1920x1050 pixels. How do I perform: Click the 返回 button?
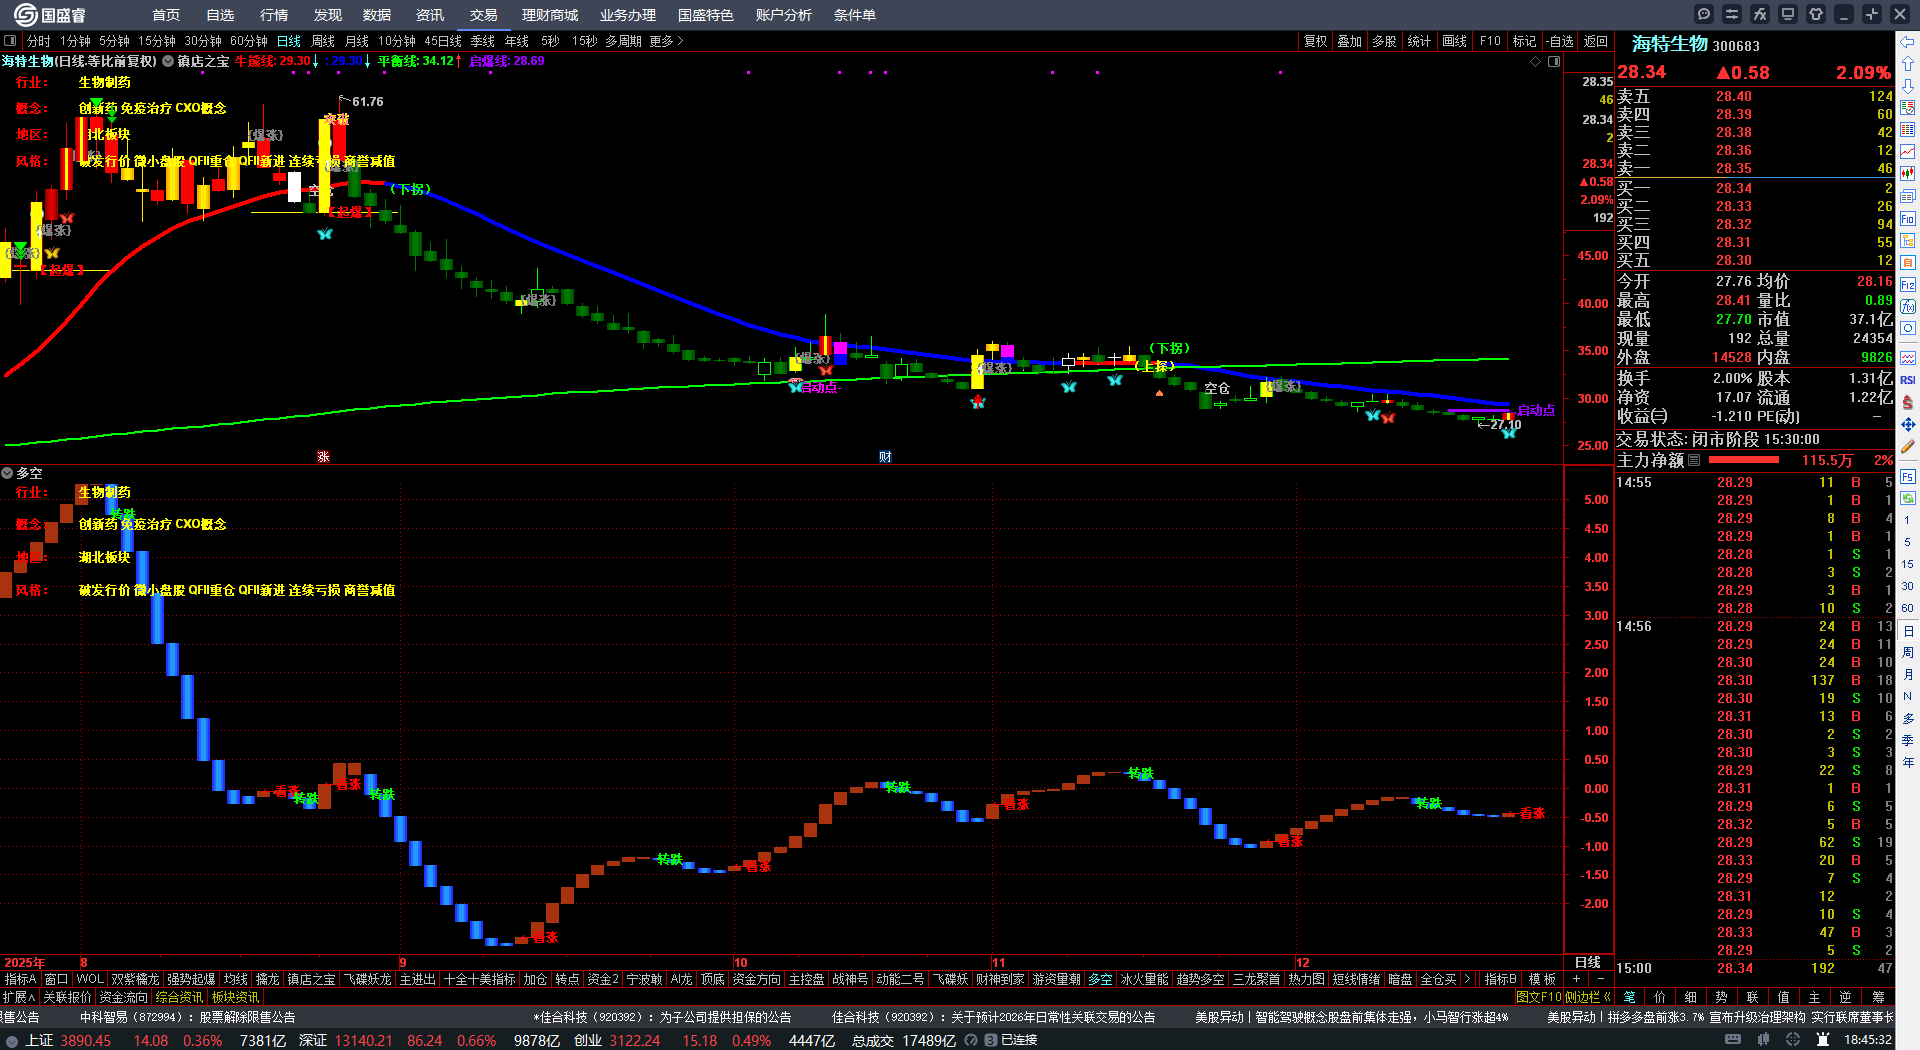pyautogui.click(x=1596, y=41)
